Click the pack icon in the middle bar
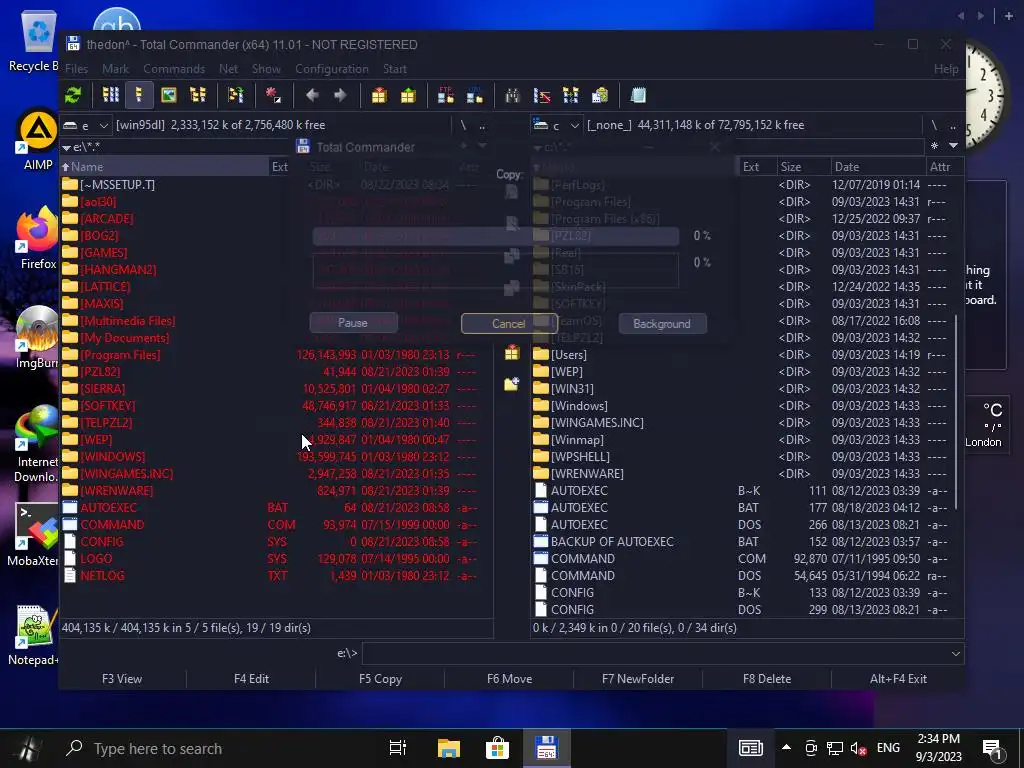Image resolution: width=1024 pixels, height=768 pixels. (512, 353)
